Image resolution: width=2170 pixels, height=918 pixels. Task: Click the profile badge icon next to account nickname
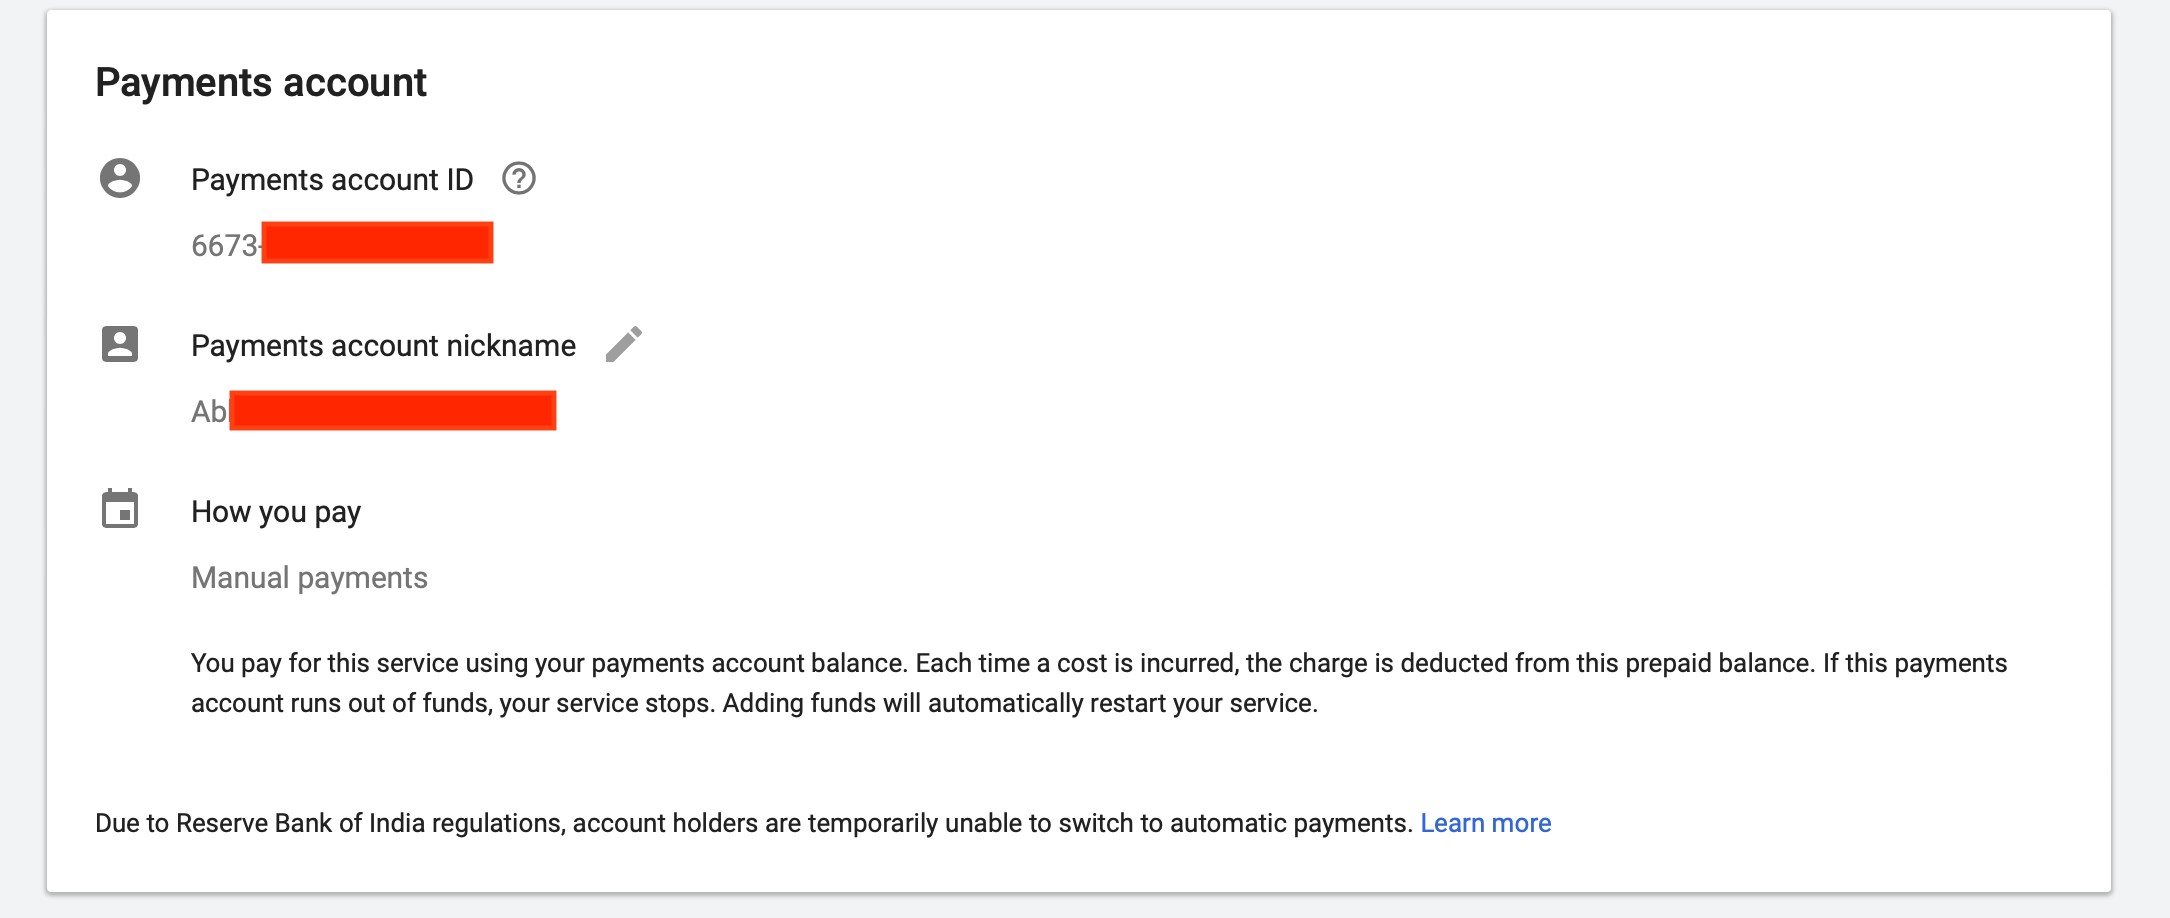pos(120,344)
